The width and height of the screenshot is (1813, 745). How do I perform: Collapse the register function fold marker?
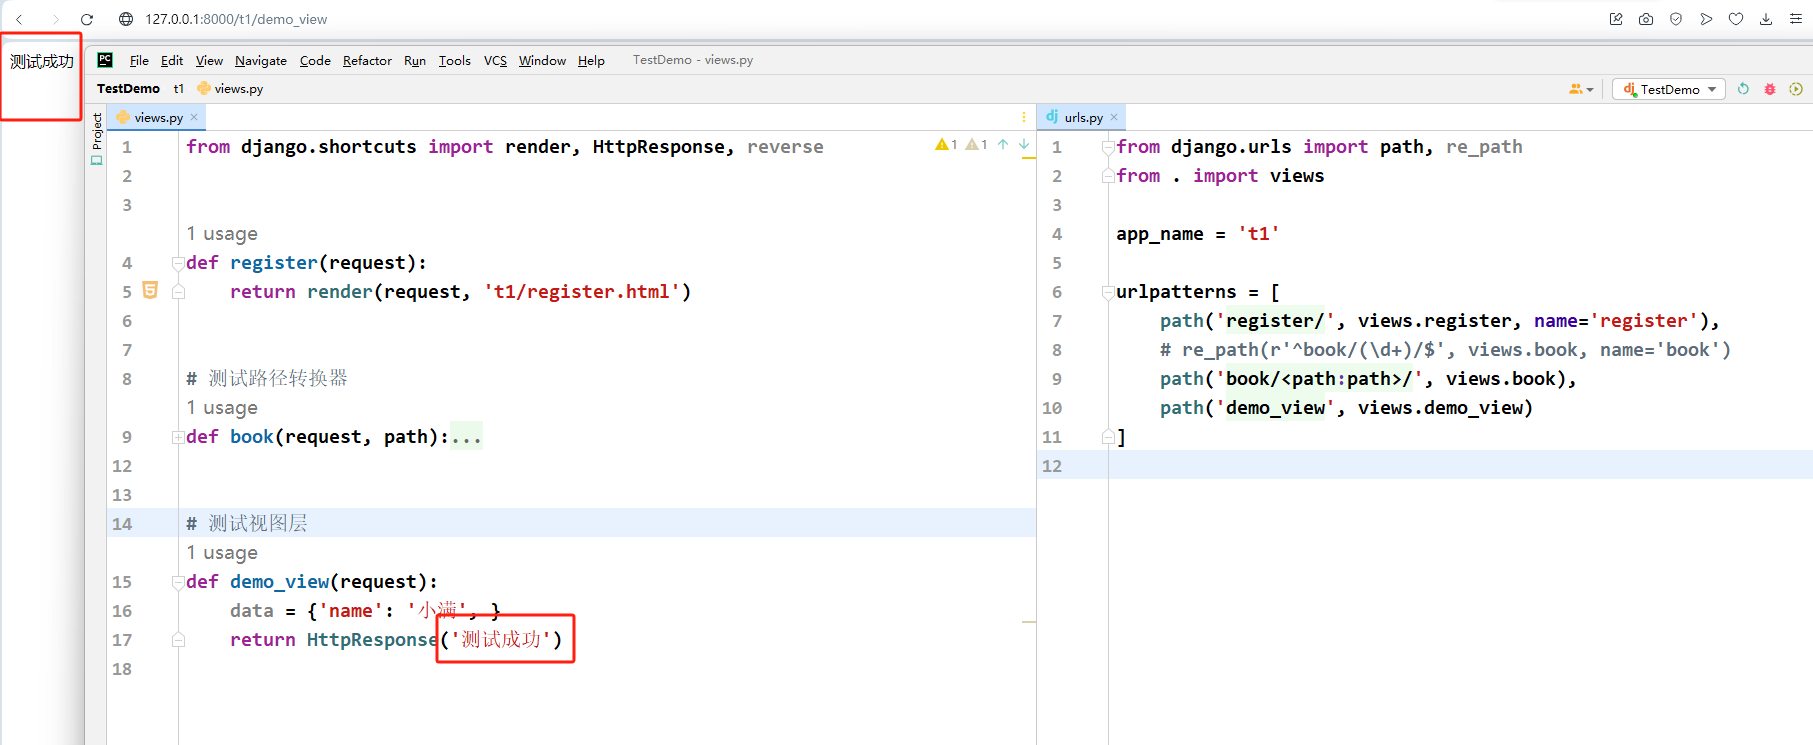pyautogui.click(x=178, y=263)
